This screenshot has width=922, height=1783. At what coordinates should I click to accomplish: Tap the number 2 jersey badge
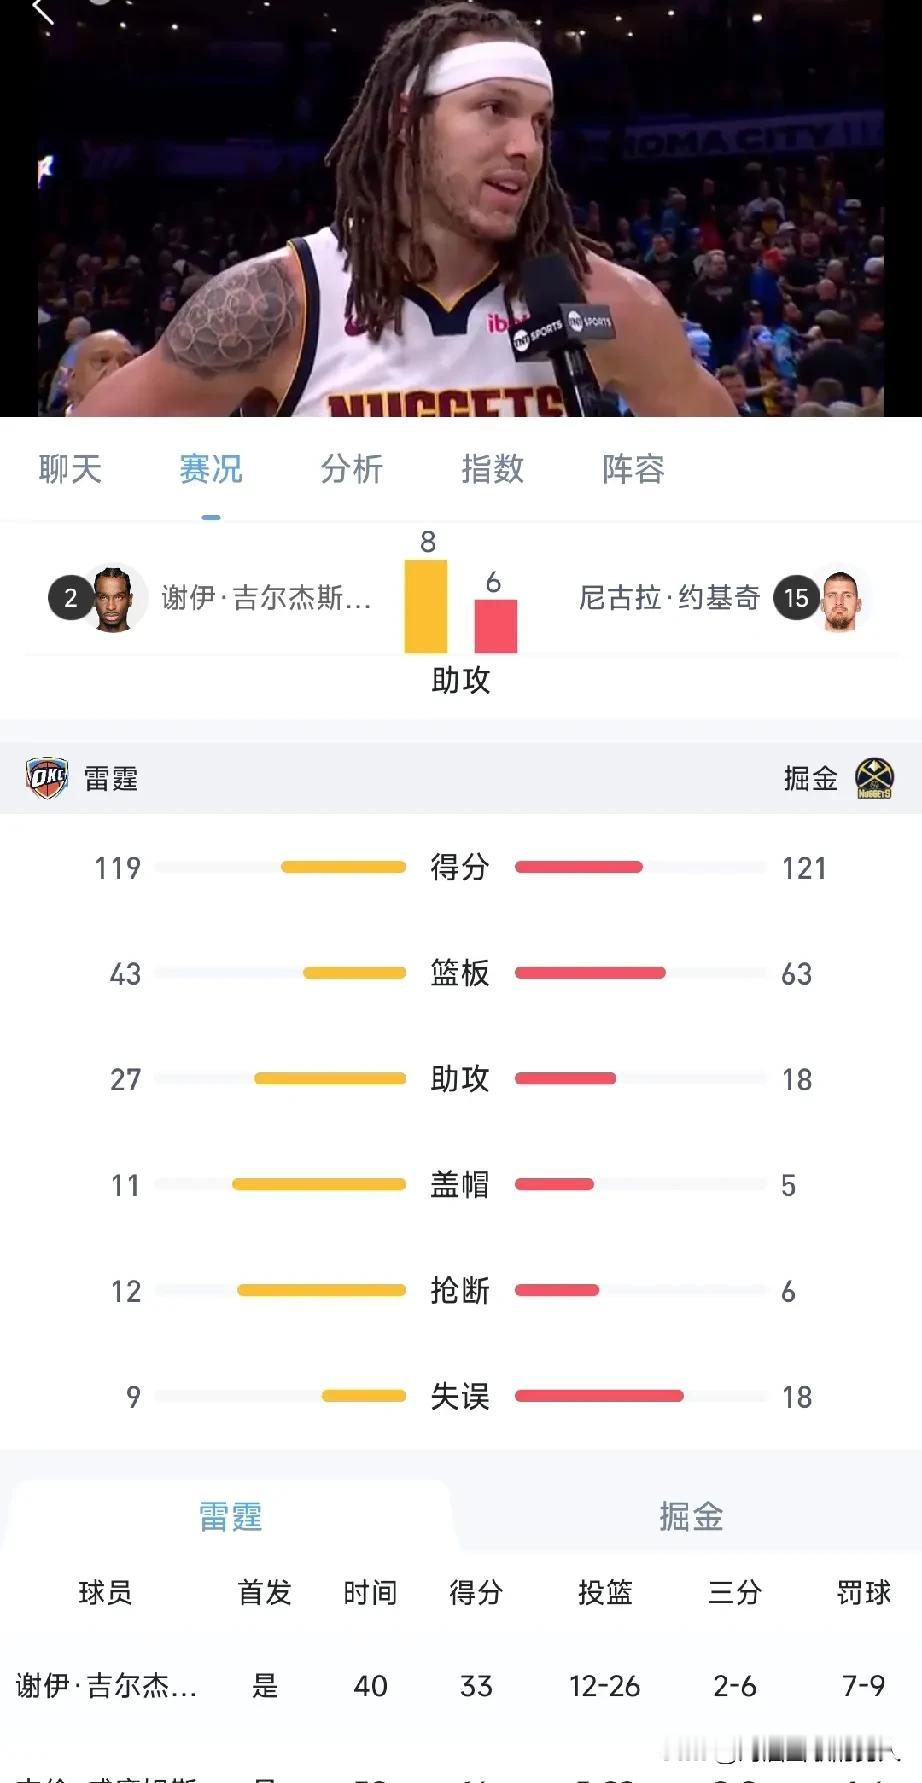tap(70, 598)
